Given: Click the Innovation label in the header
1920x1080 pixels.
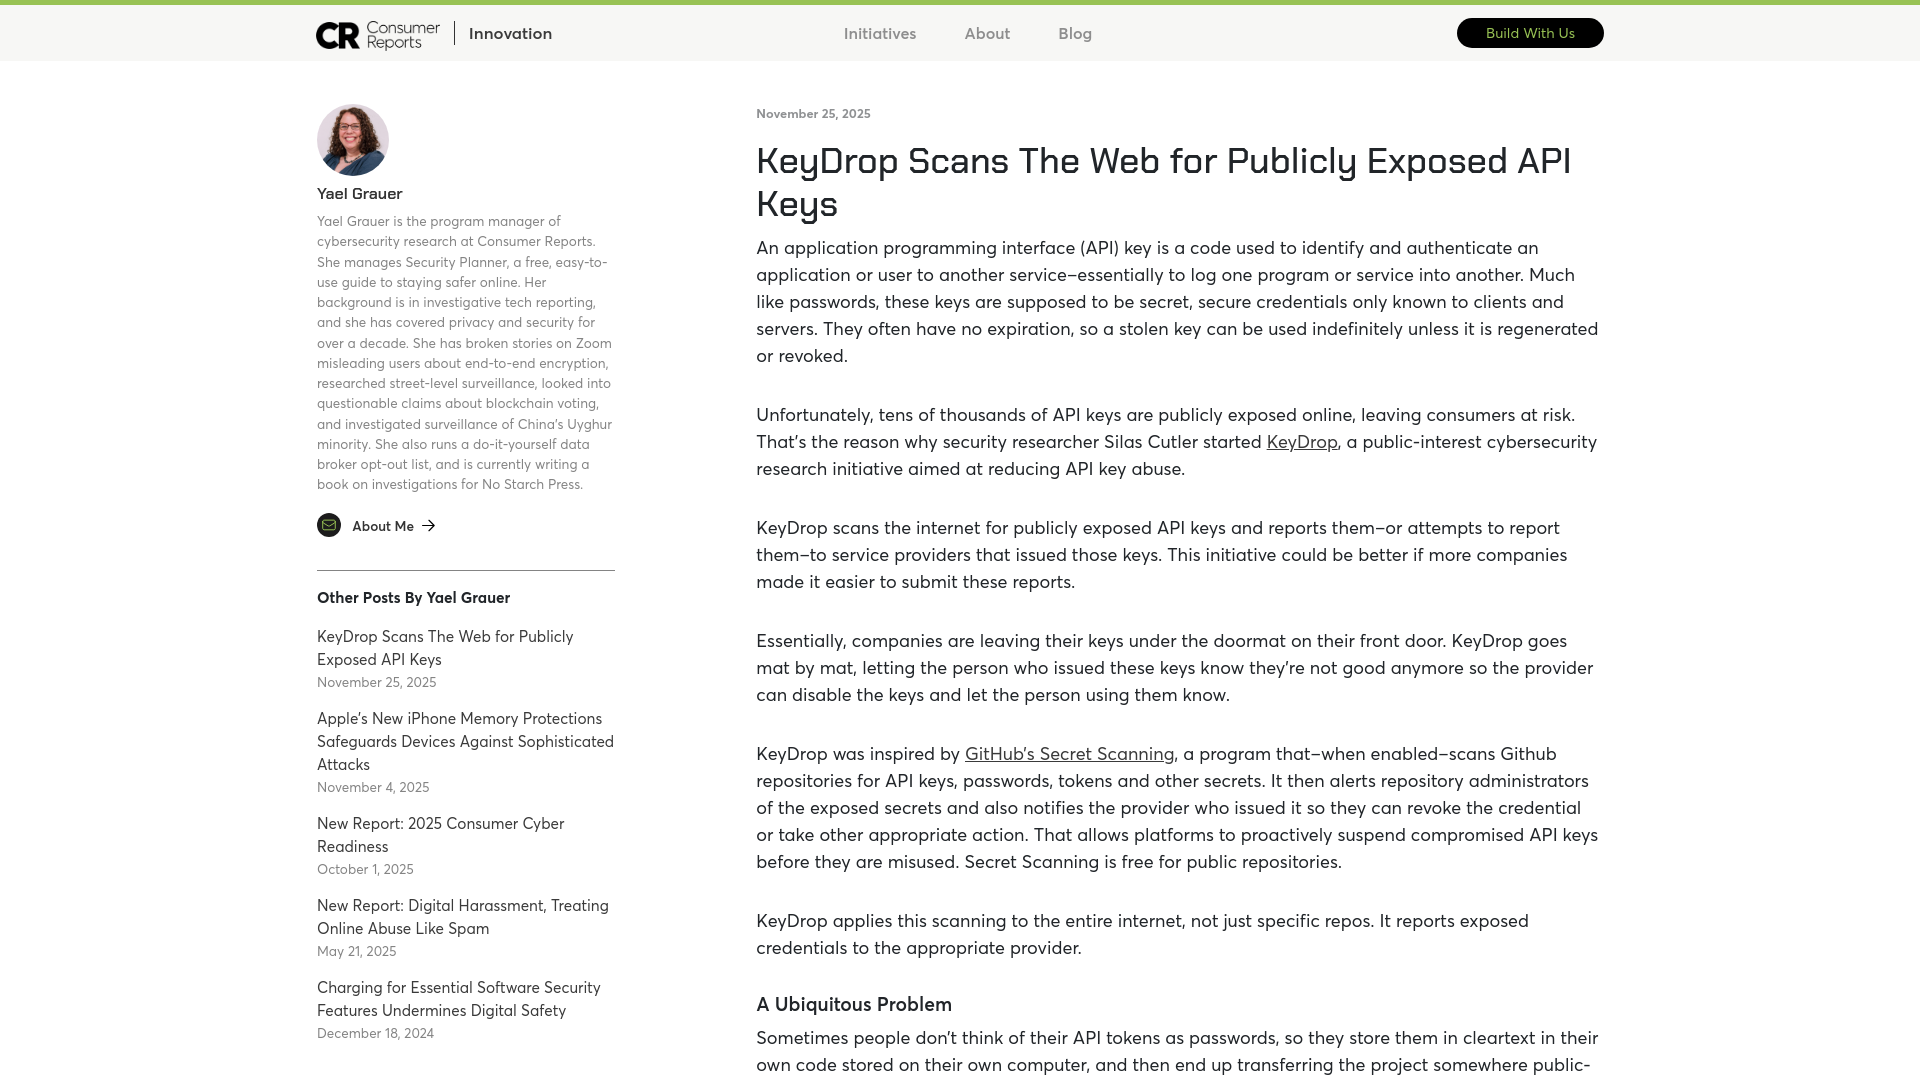Looking at the screenshot, I should [509, 33].
